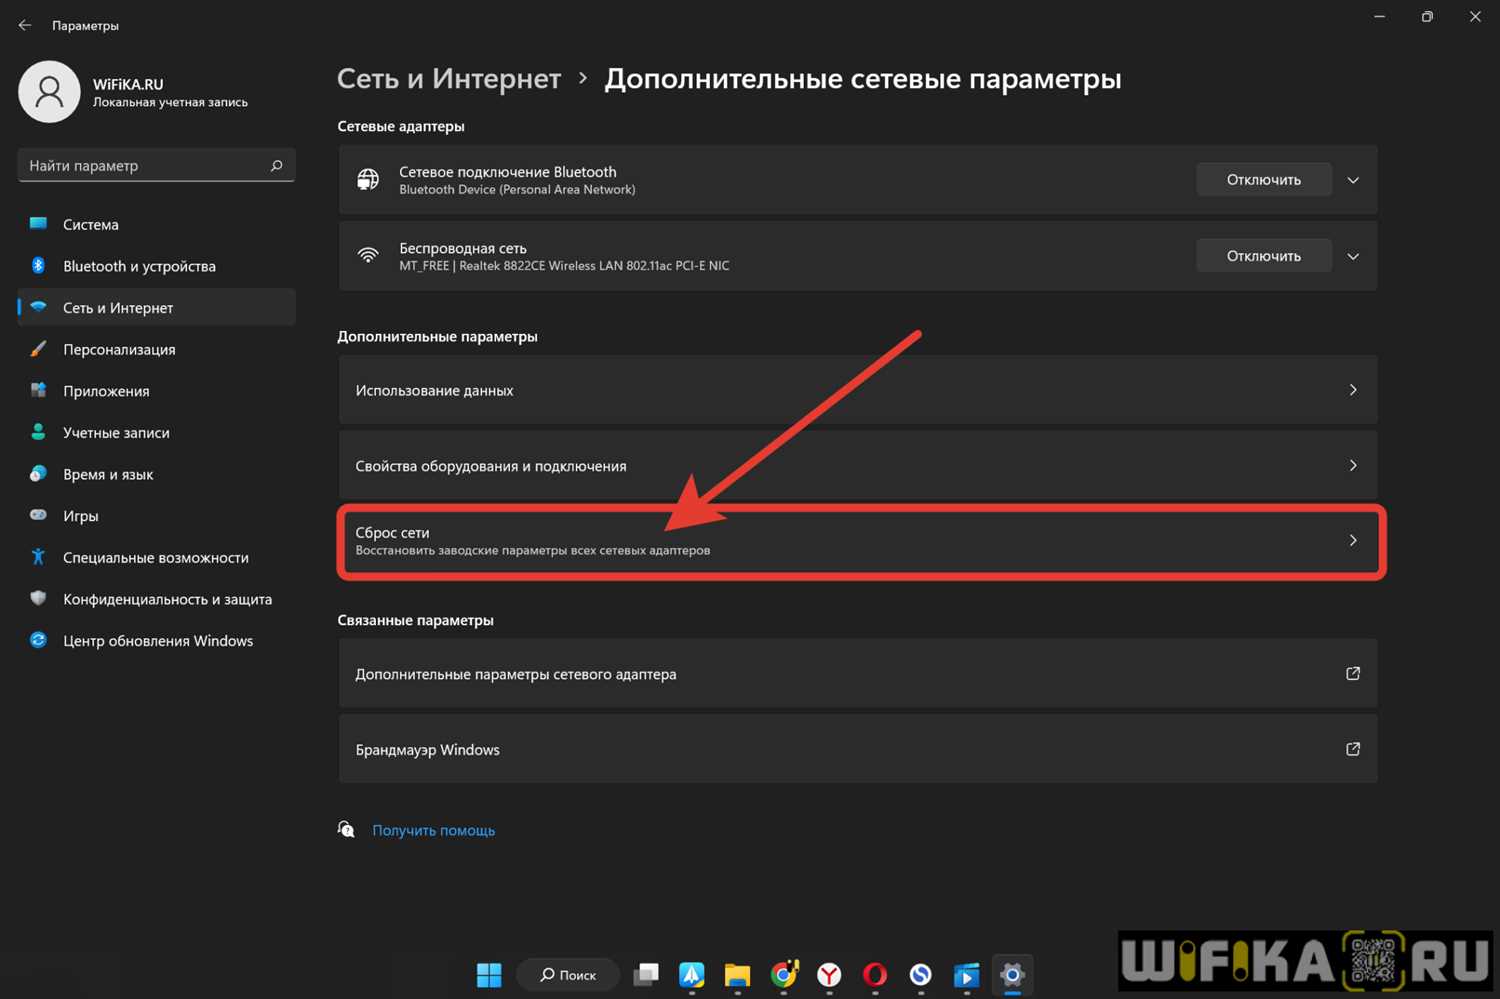Go back with the arrow next to Параметры
Screen dimensions: 1500x999
[x=25, y=25]
